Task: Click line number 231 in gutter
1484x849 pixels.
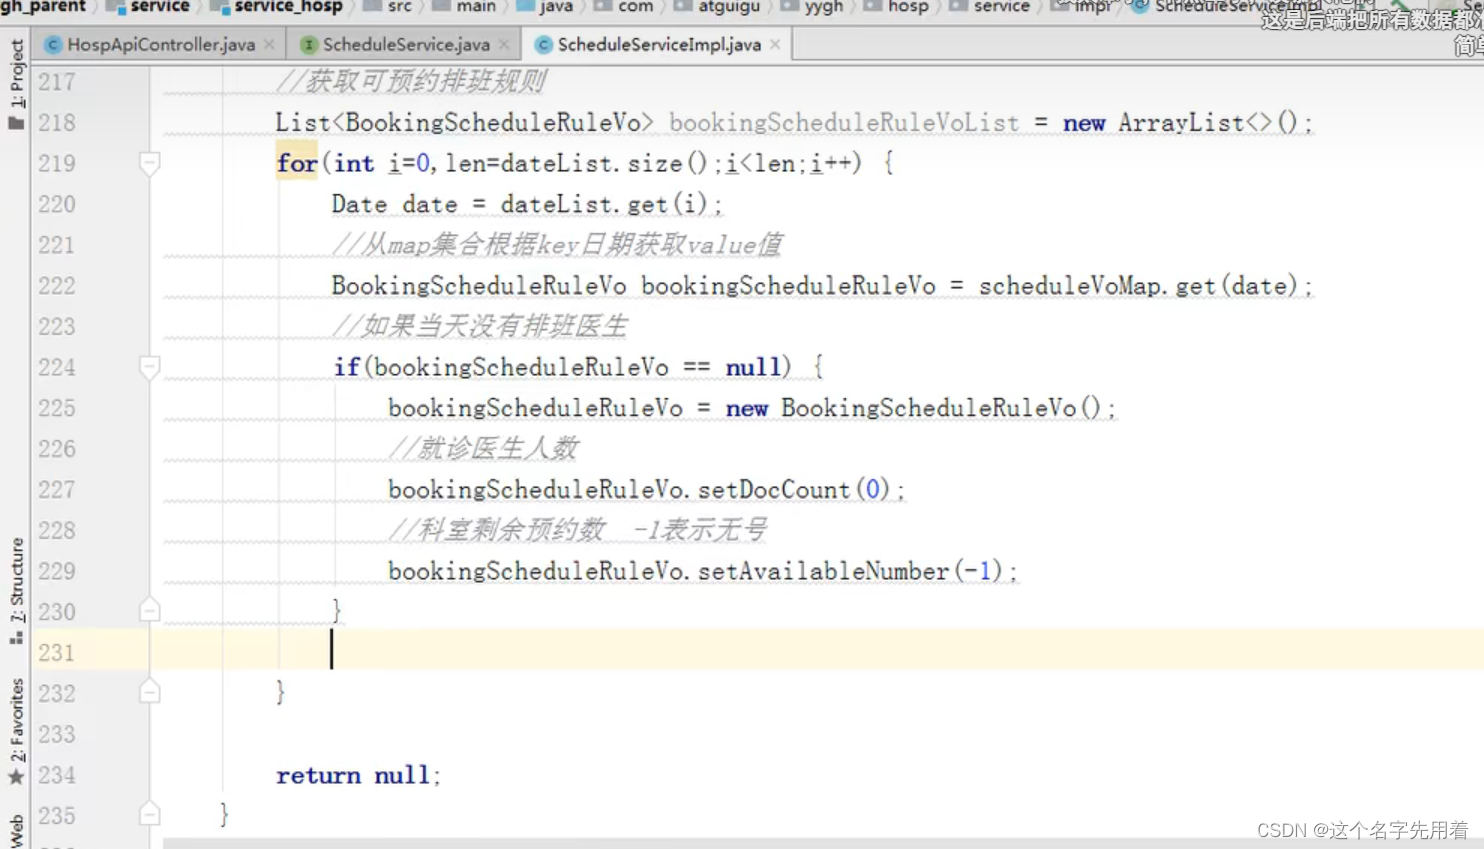Action: pyautogui.click(x=57, y=652)
